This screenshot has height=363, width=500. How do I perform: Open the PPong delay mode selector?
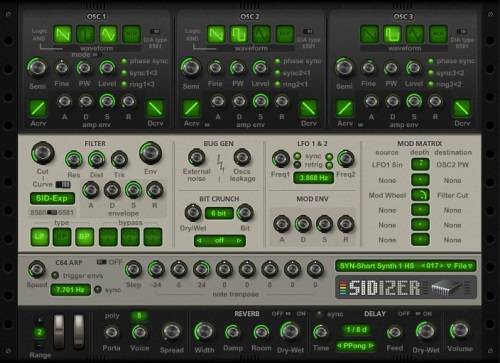pos(355,346)
